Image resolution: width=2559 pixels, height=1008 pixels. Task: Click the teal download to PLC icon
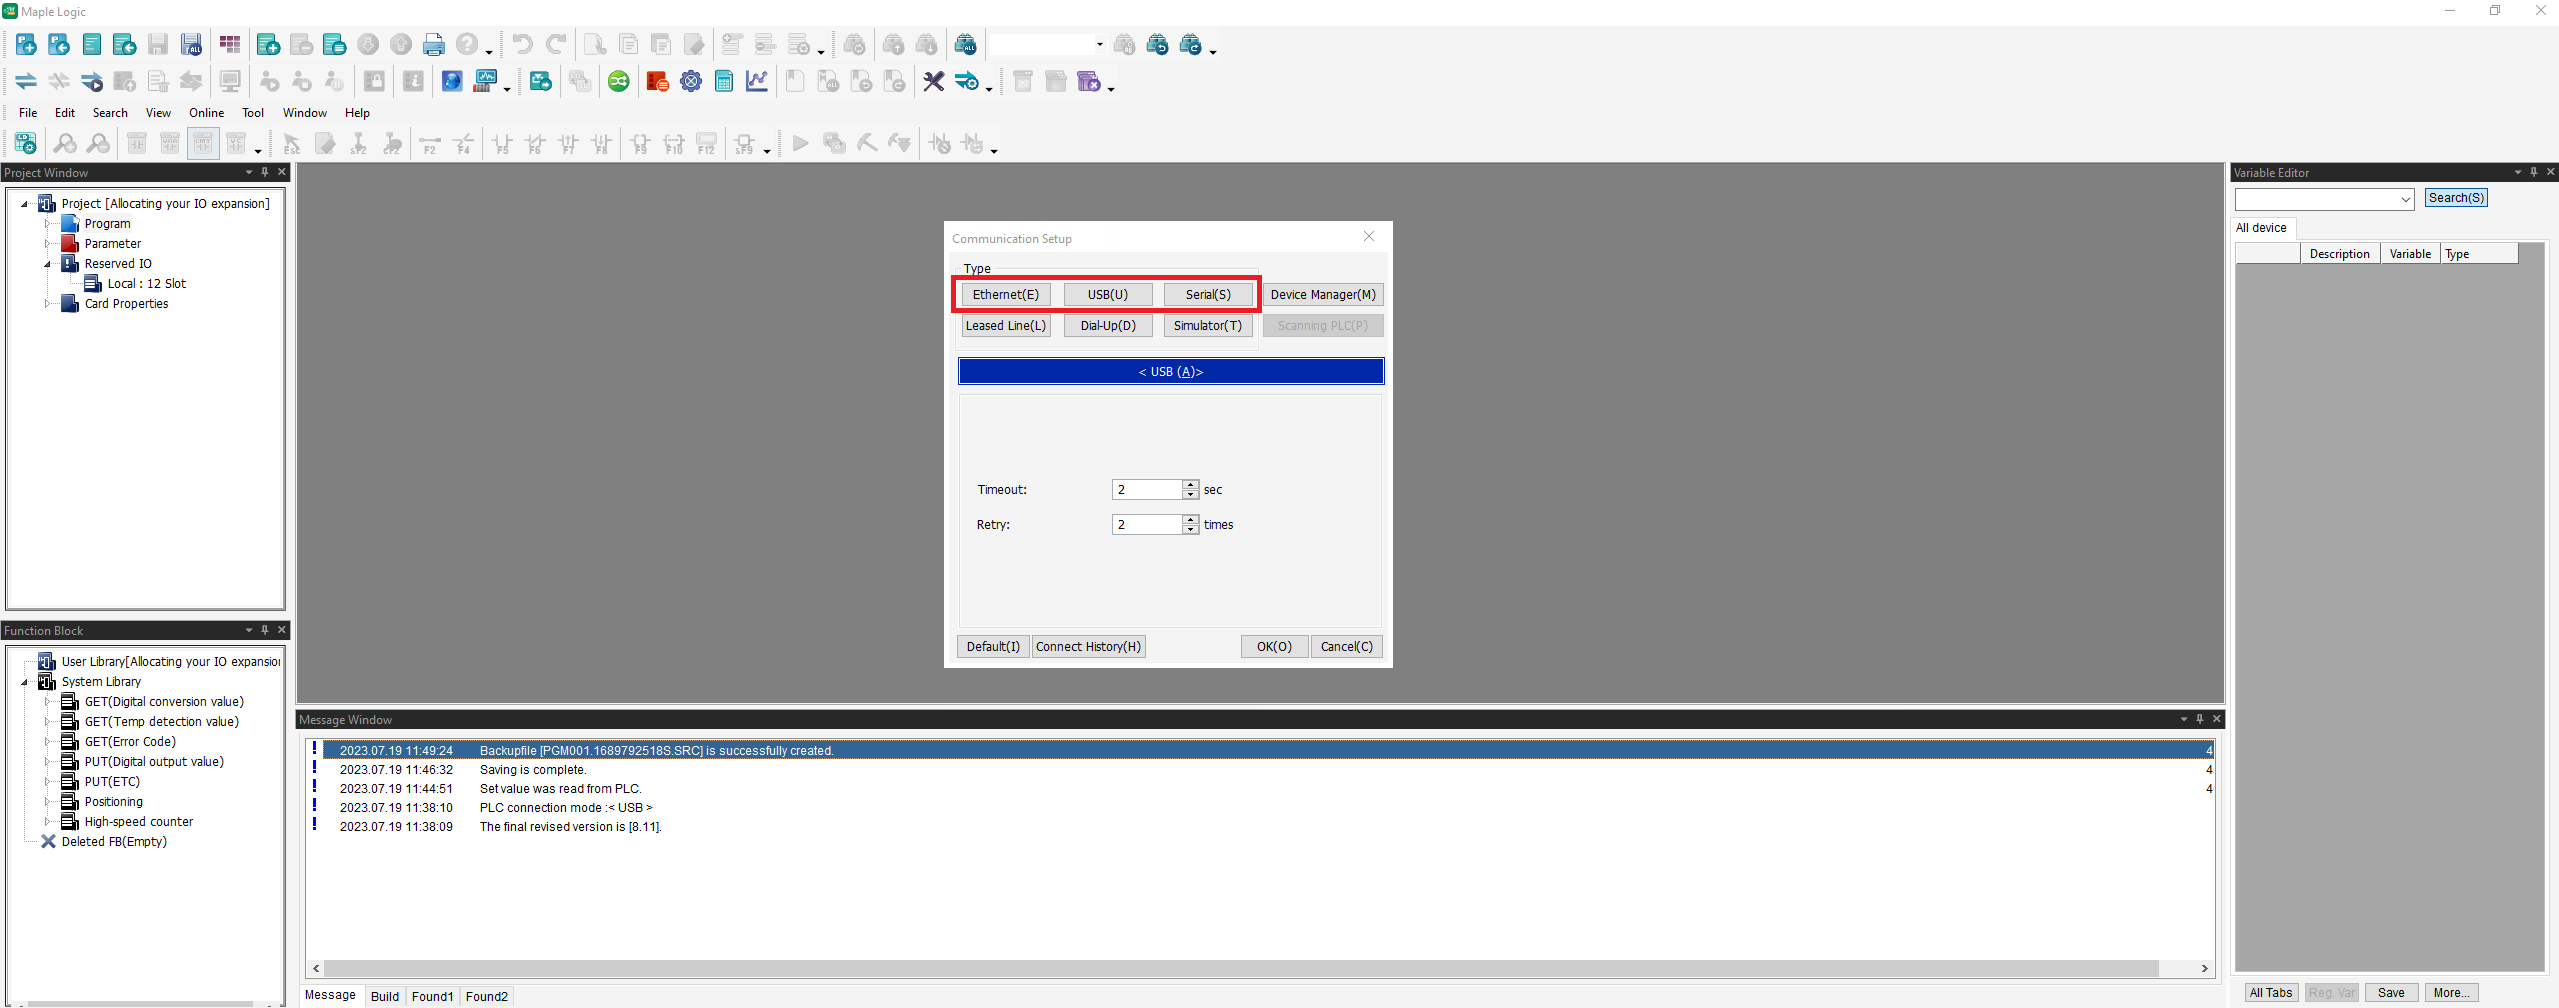(540, 82)
